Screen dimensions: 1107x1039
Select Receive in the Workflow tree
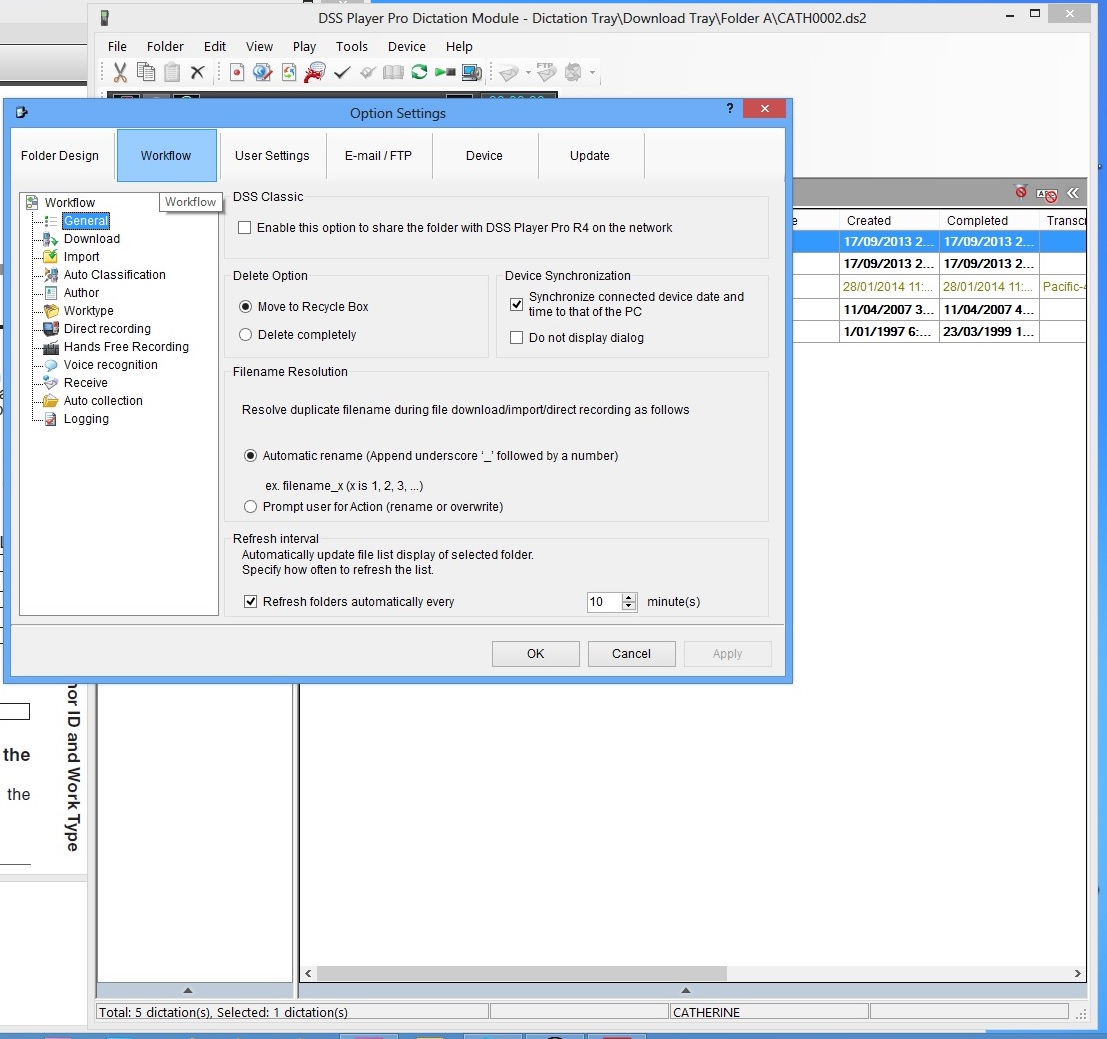click(x=85, y=383)
